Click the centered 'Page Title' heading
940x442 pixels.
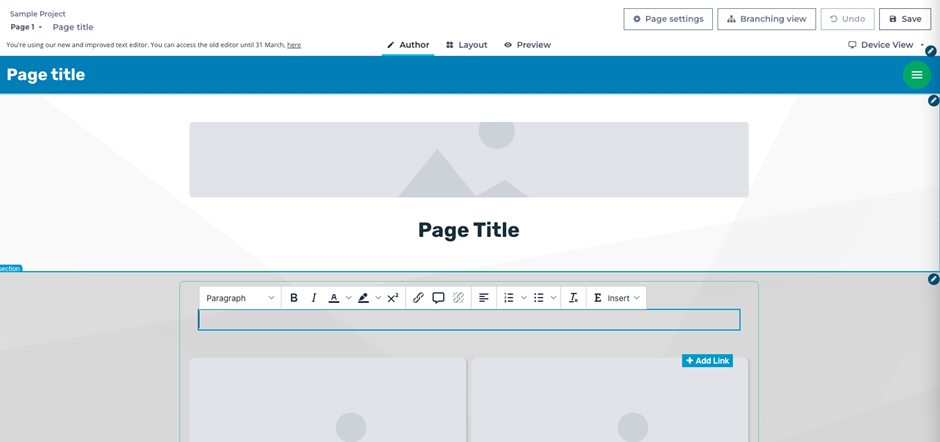(469, 230)
